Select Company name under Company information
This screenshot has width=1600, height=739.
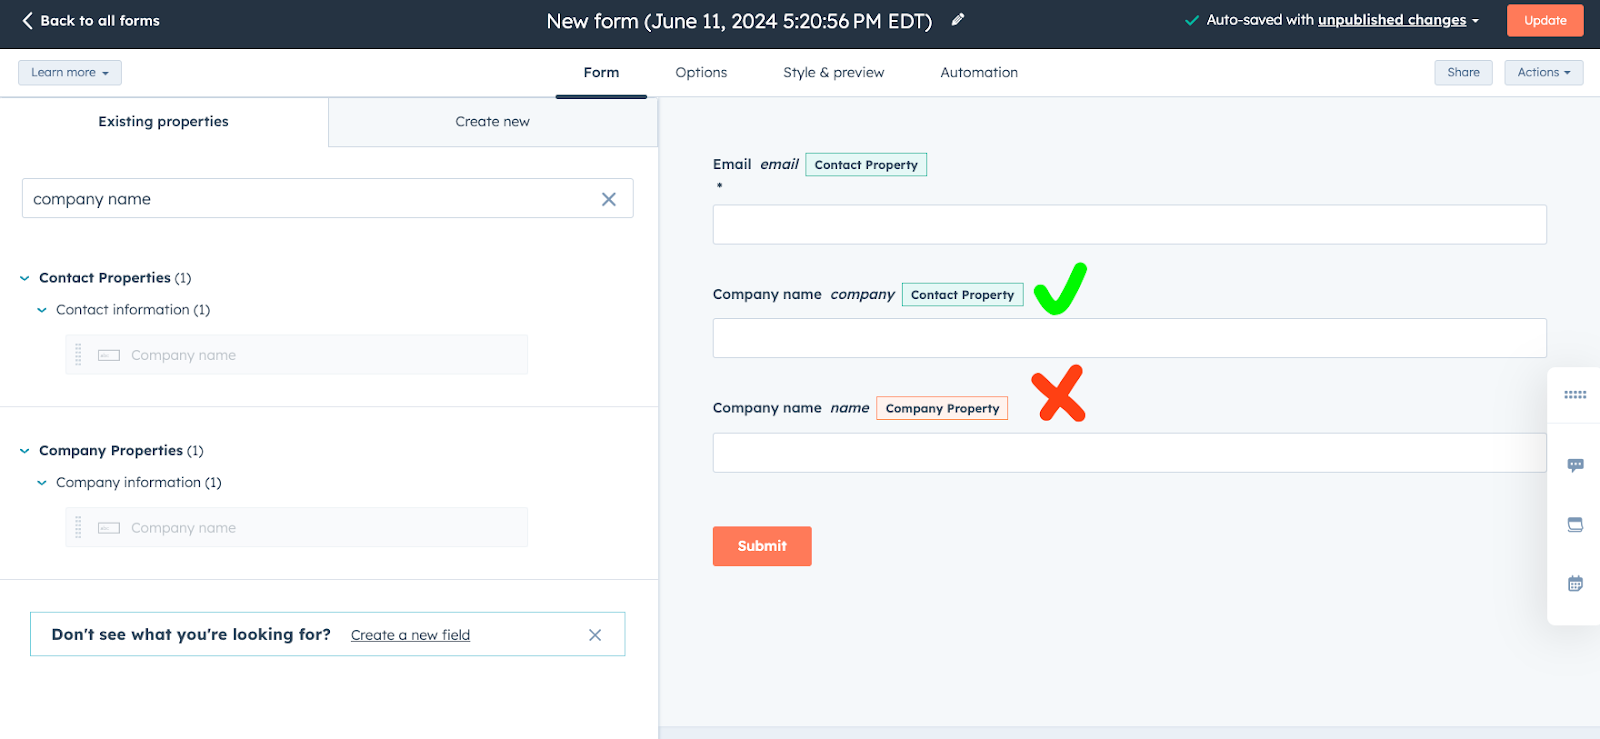pos(296,528)
